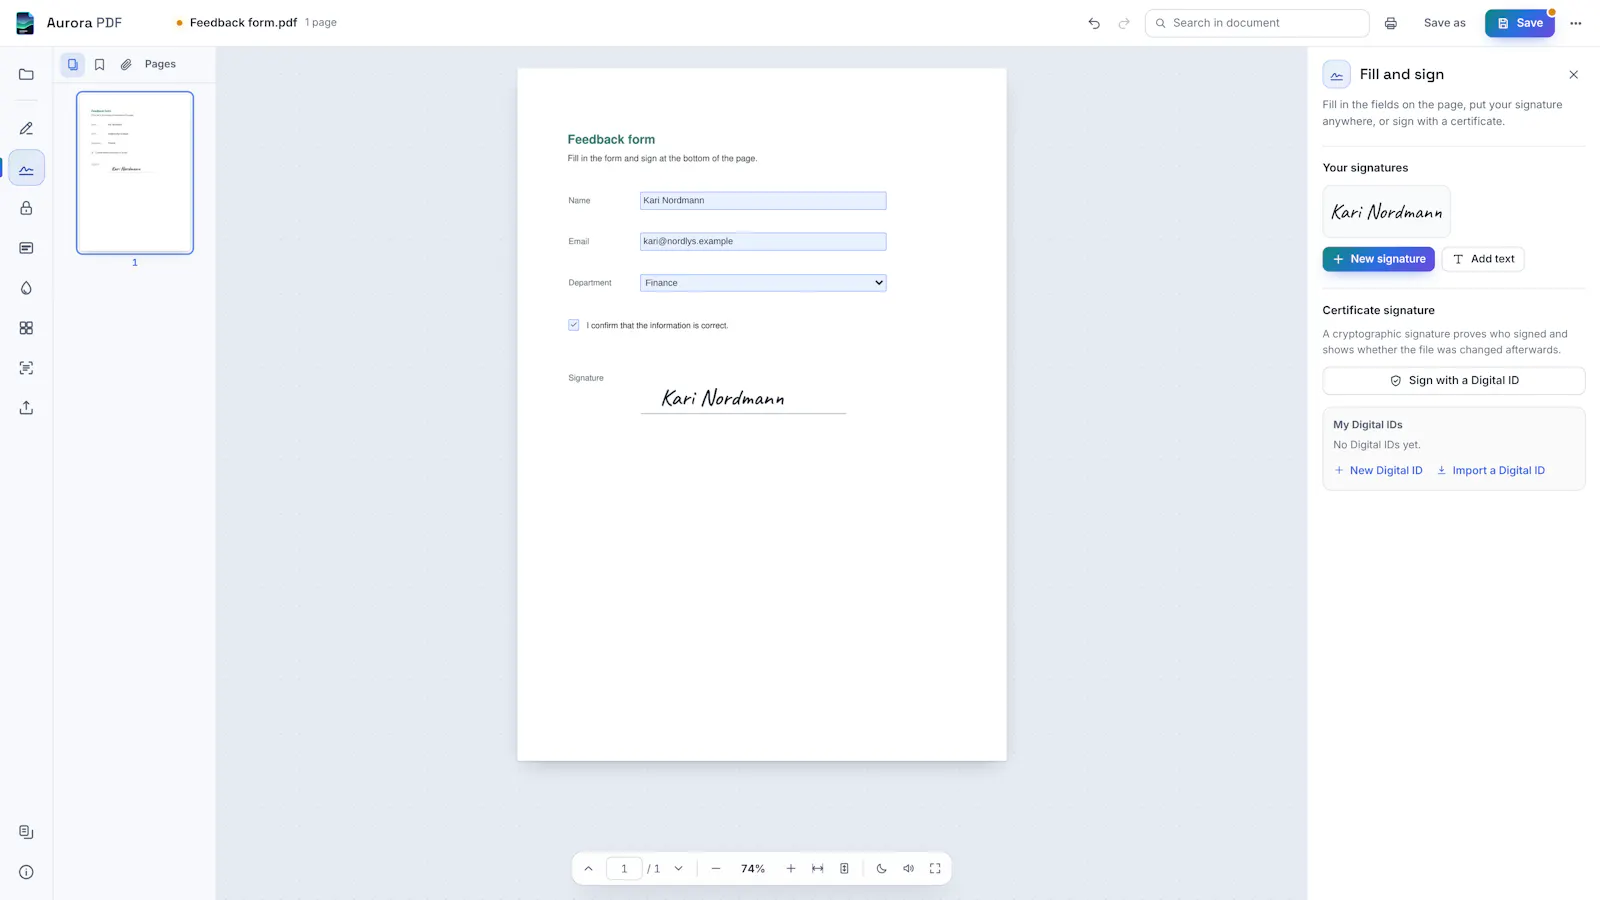1600x900 pixels.
Task: Click the page number input box
Action: point(624,869)
